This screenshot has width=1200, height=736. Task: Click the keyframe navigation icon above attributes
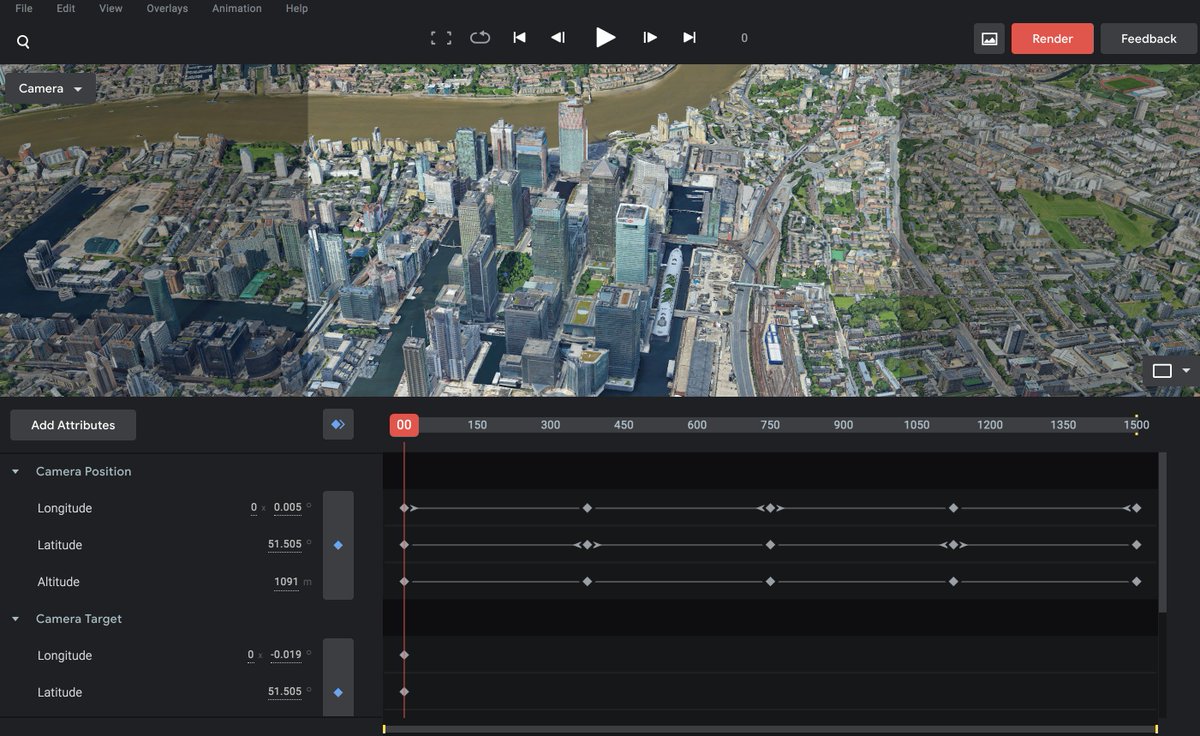[x=338, y=425]
